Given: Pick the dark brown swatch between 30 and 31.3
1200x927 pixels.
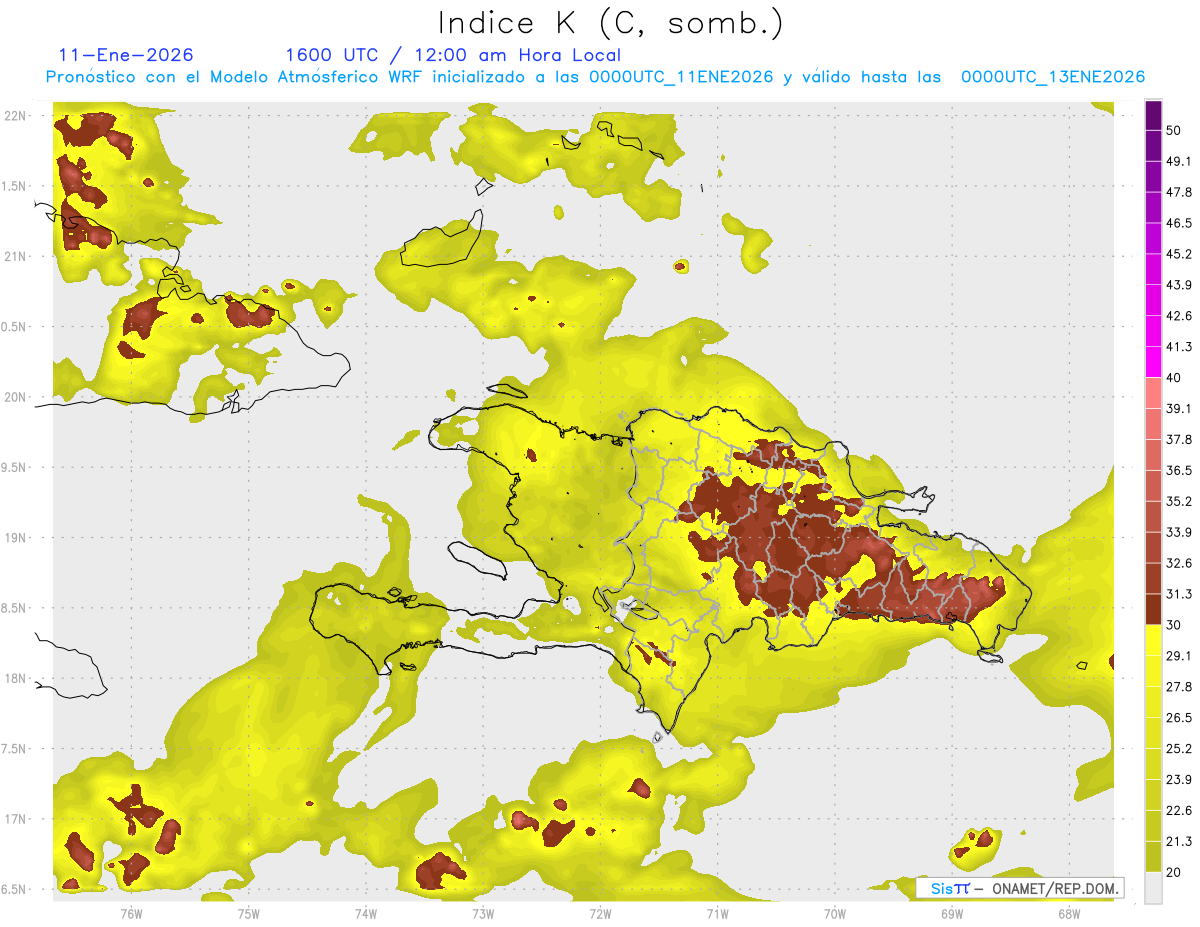Looking at the screenshot, I should pos(1153,609).
